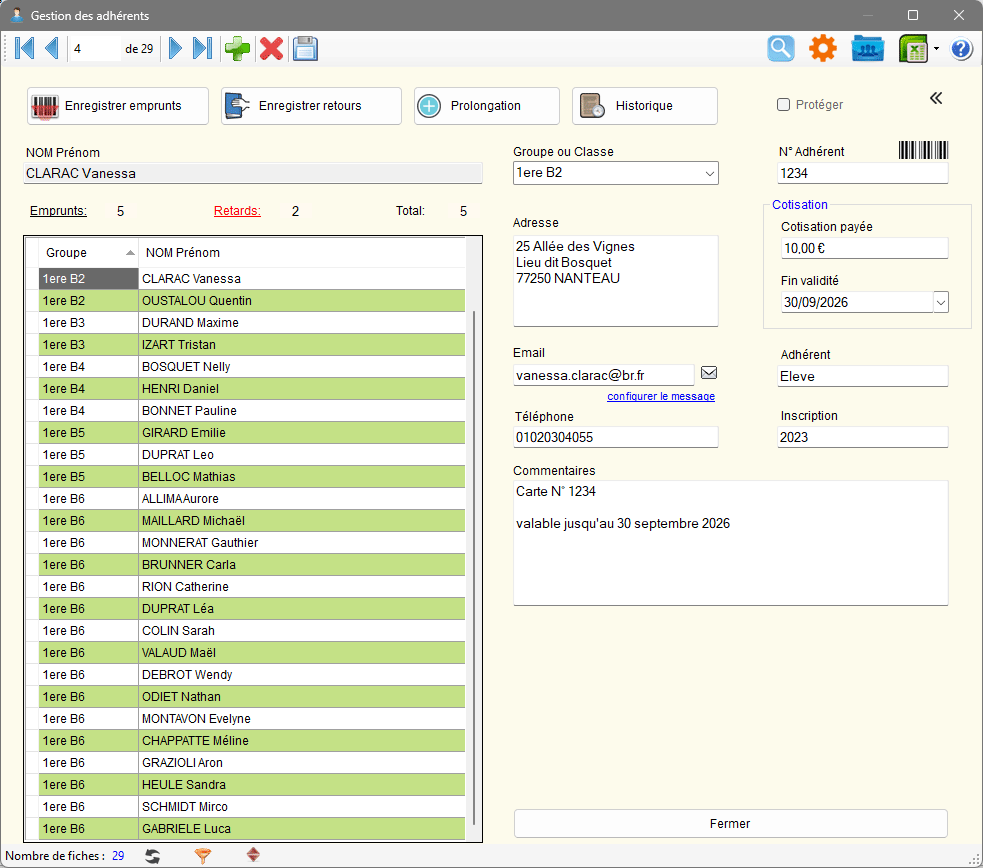Click the blue help question mark icon
This screenshot has width=983, height=868.
click(x=962, y=48)
